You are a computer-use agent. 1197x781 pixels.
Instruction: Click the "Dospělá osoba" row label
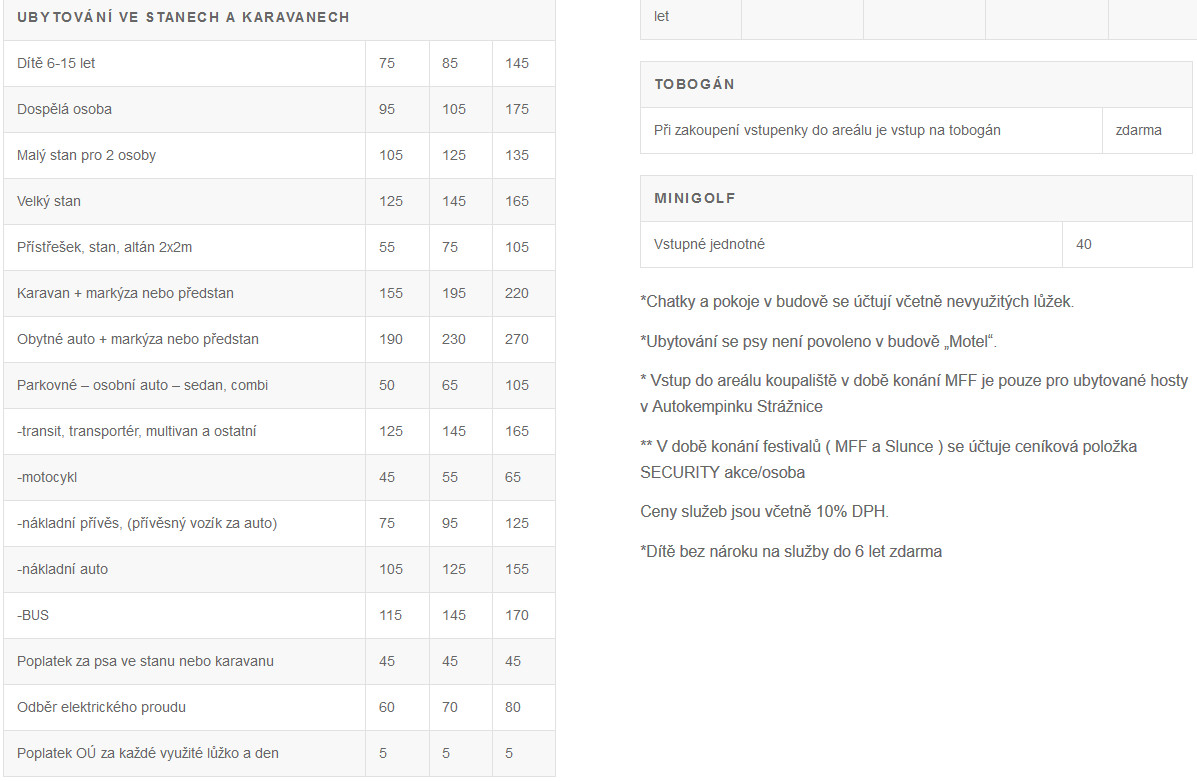pyautogui.click(x=62, y=109)
